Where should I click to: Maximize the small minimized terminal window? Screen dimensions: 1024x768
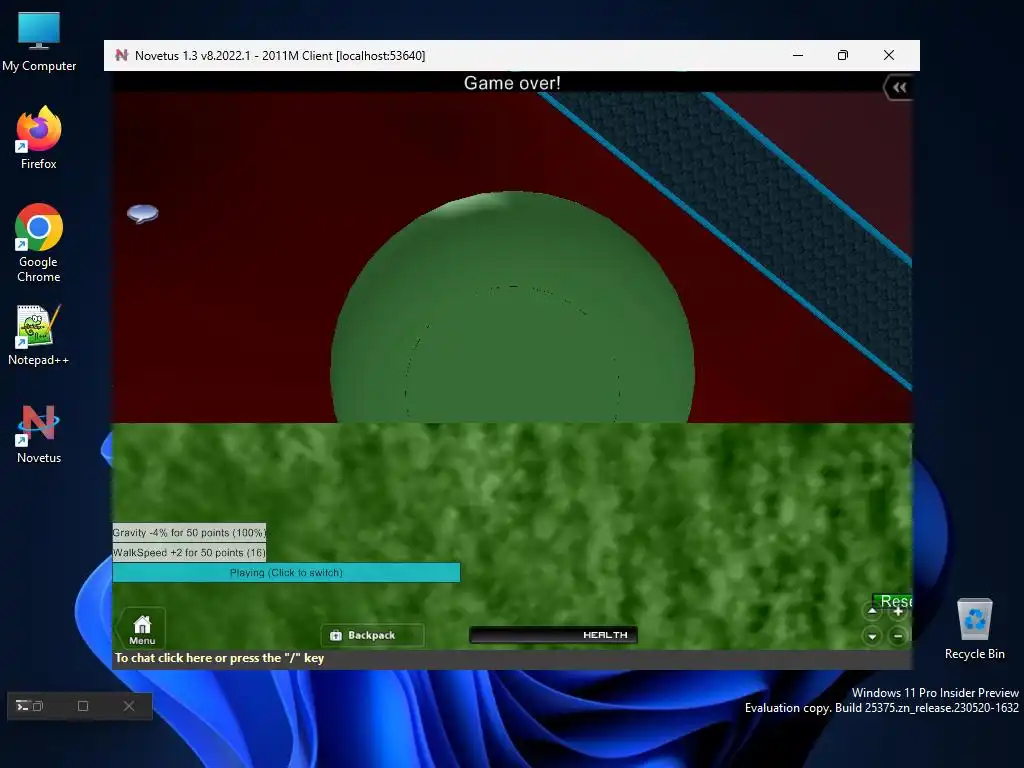click(x=83, y=706)
